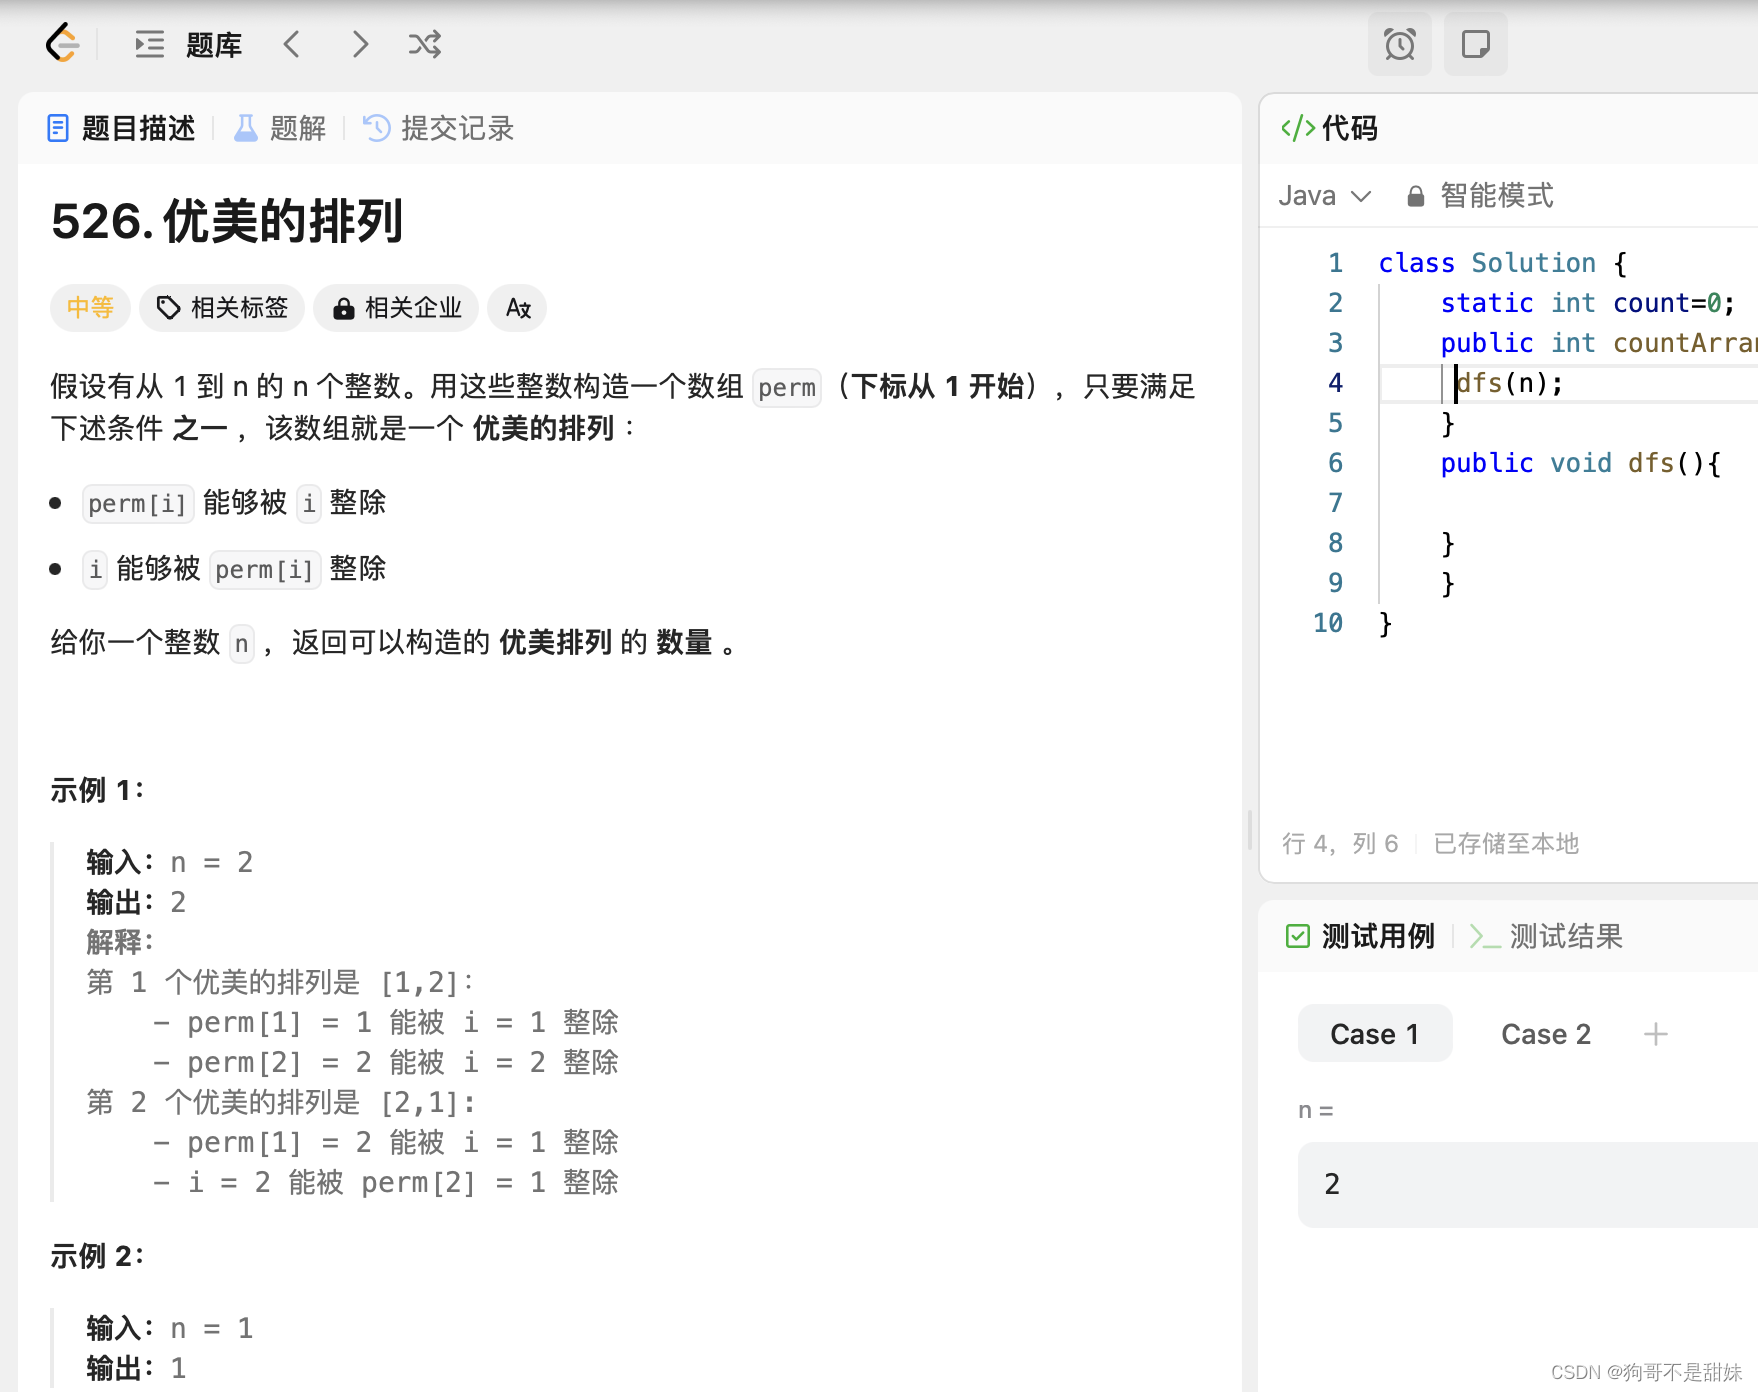Open a random problem via shuffle icon
This screenshot has height=1392, width=1758.
click(x=425, y=44)
